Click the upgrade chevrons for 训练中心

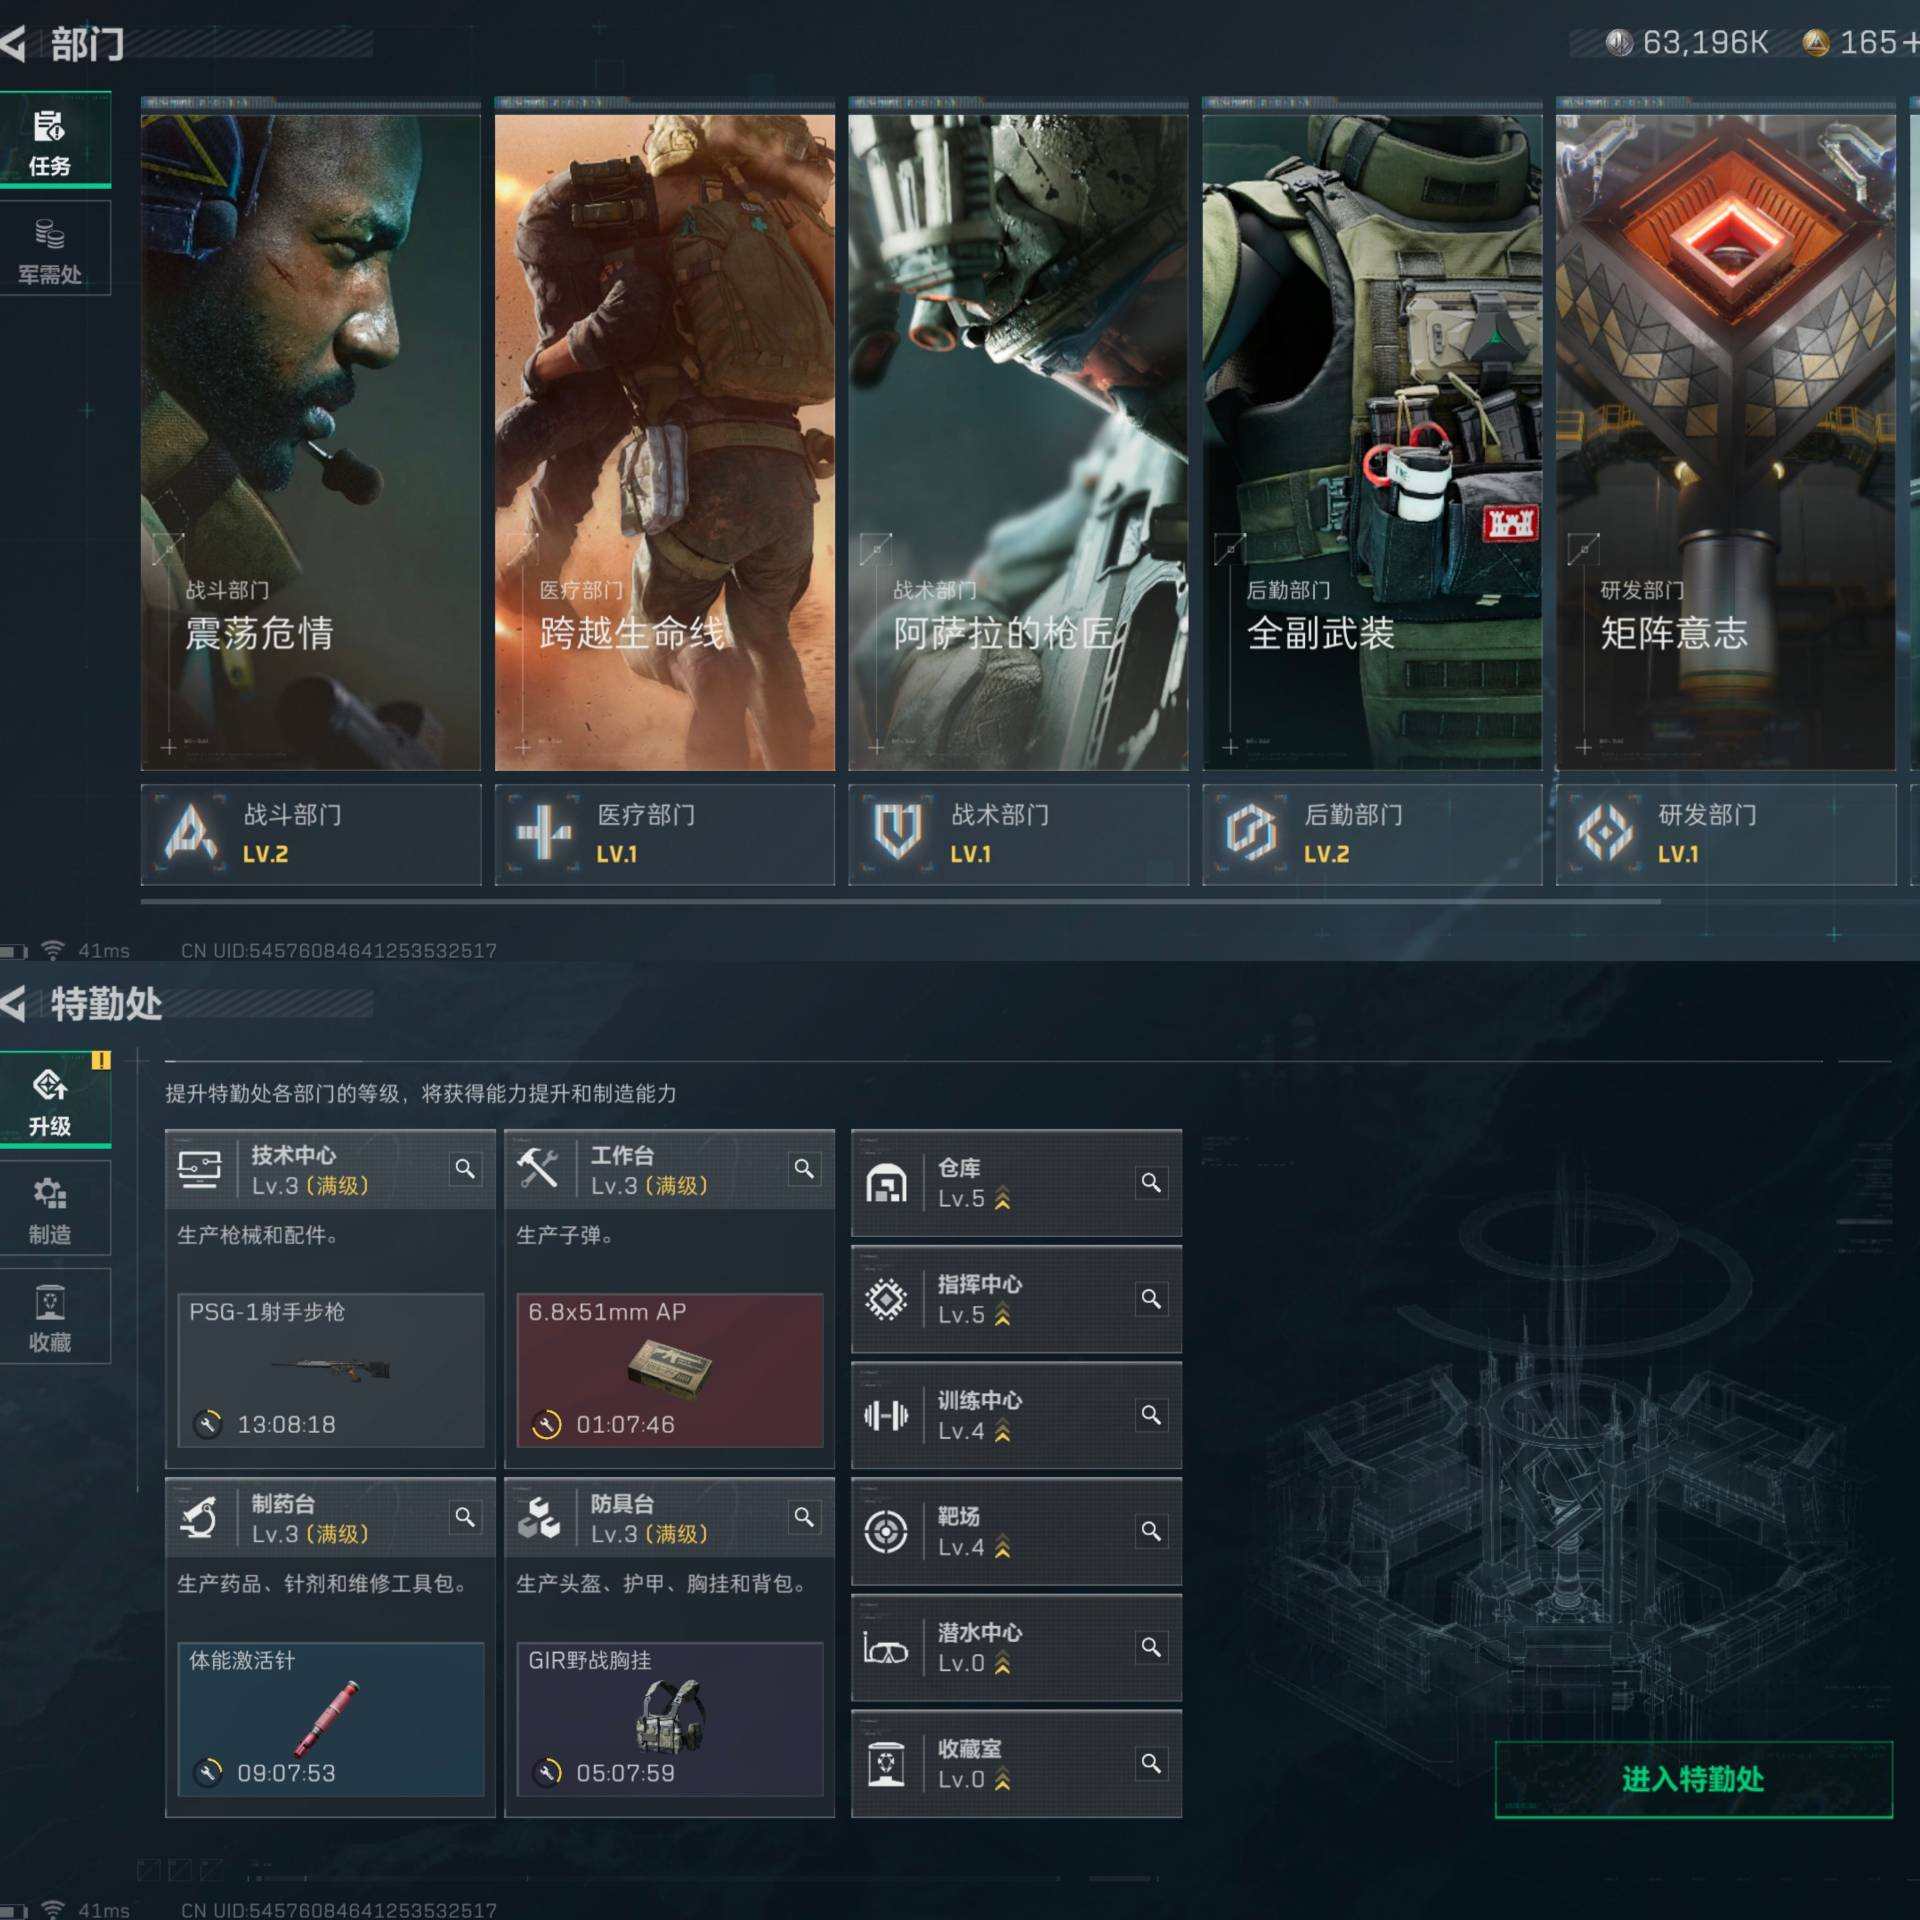[x=1003, y=1431]
